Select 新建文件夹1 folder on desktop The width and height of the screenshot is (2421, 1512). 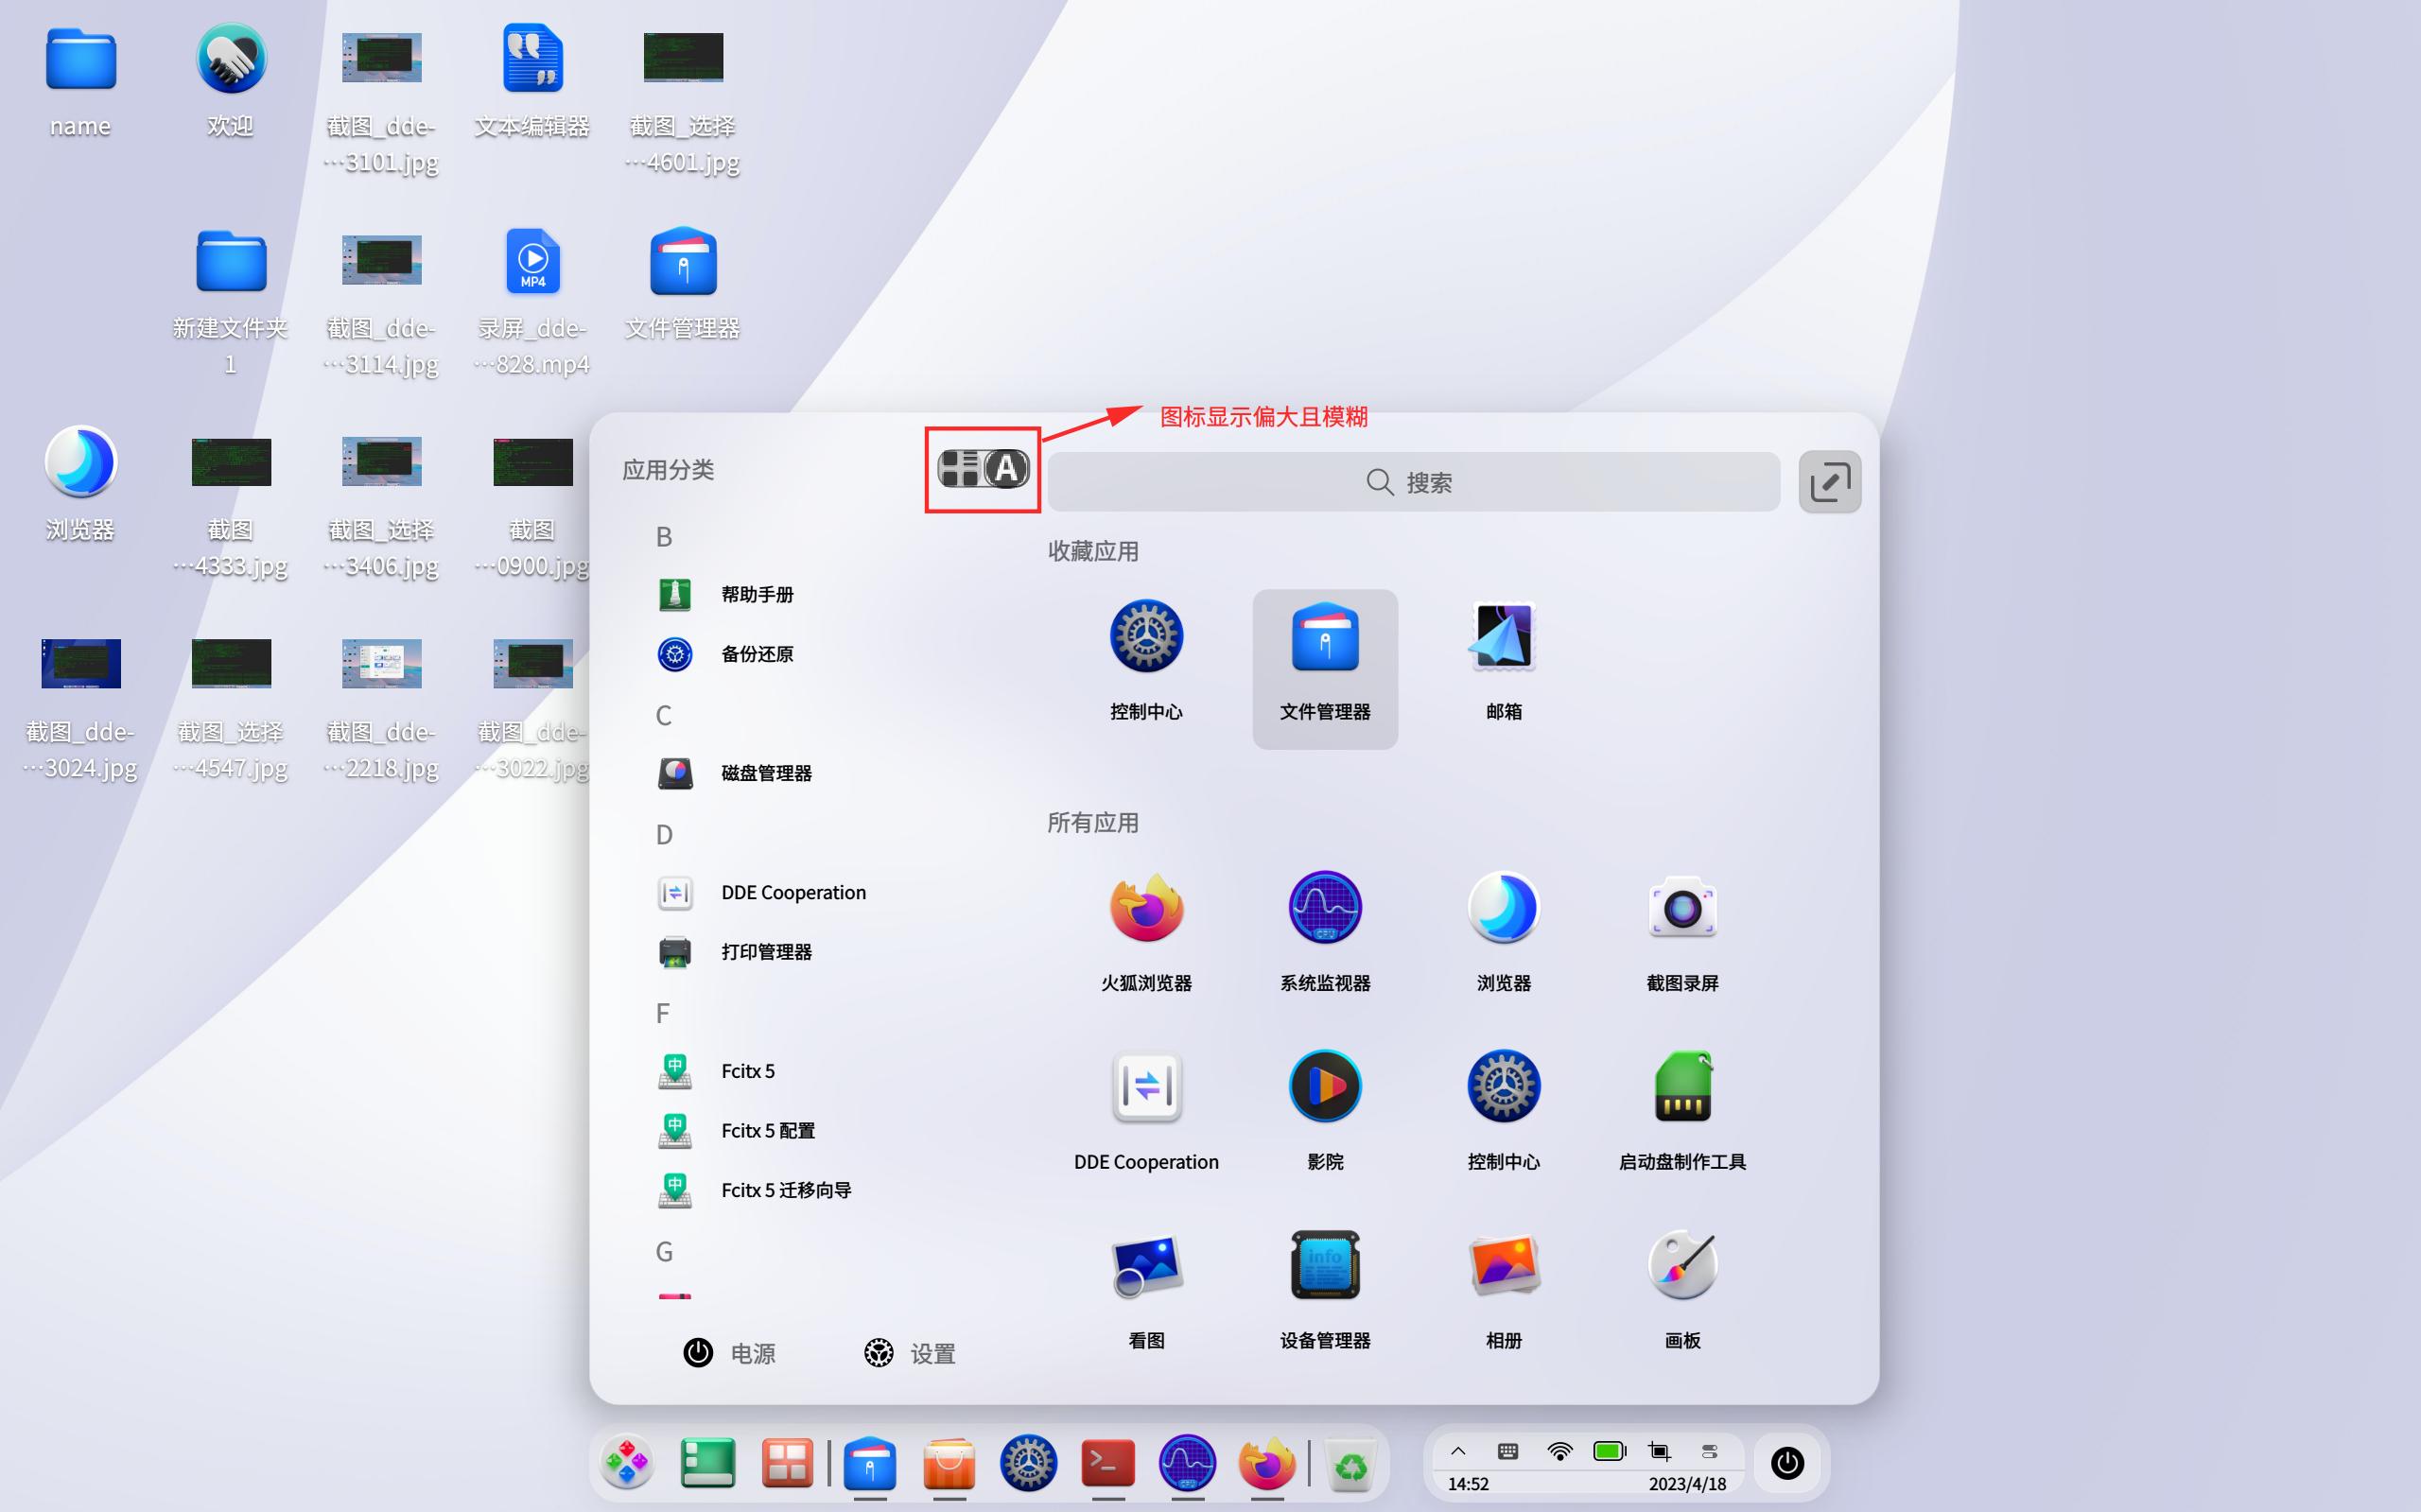pyautogui.click(x=230, y=300)
